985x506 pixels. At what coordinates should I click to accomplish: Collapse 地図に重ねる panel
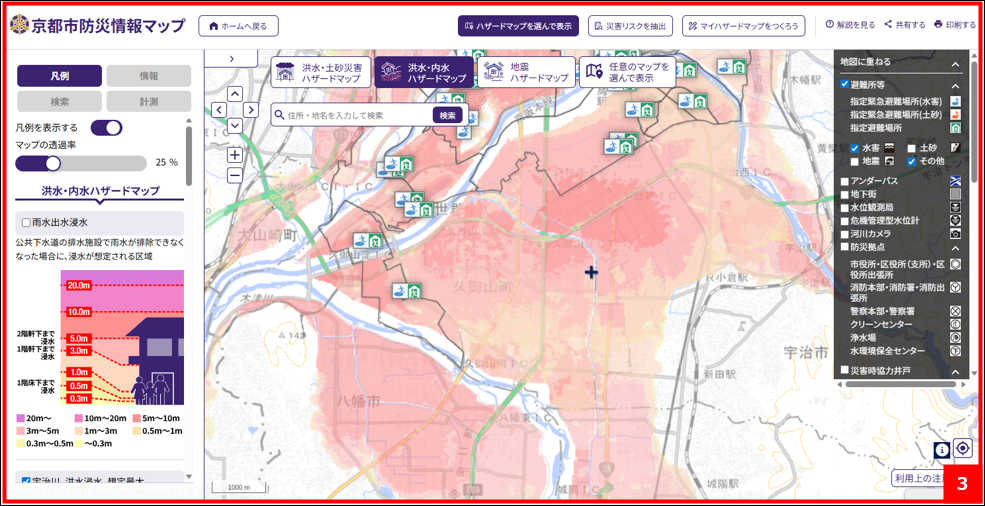click(955, 63)
